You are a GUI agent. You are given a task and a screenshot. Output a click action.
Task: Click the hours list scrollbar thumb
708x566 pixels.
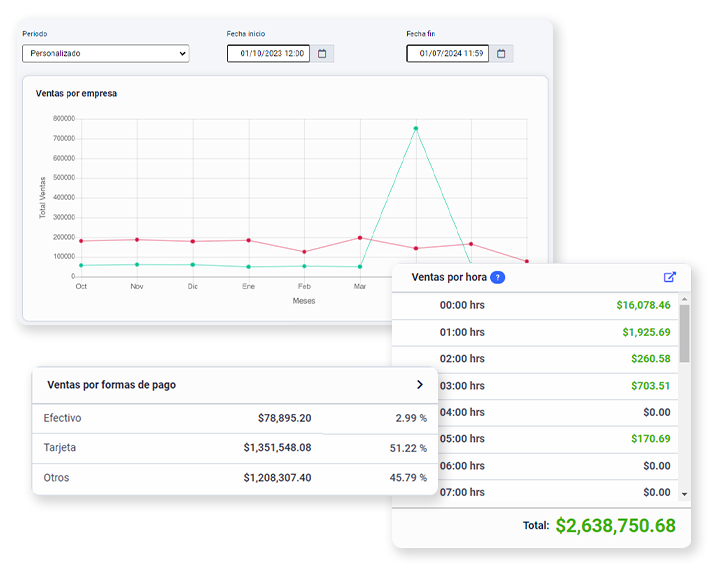pyautogui.click(x=685, y=334)
